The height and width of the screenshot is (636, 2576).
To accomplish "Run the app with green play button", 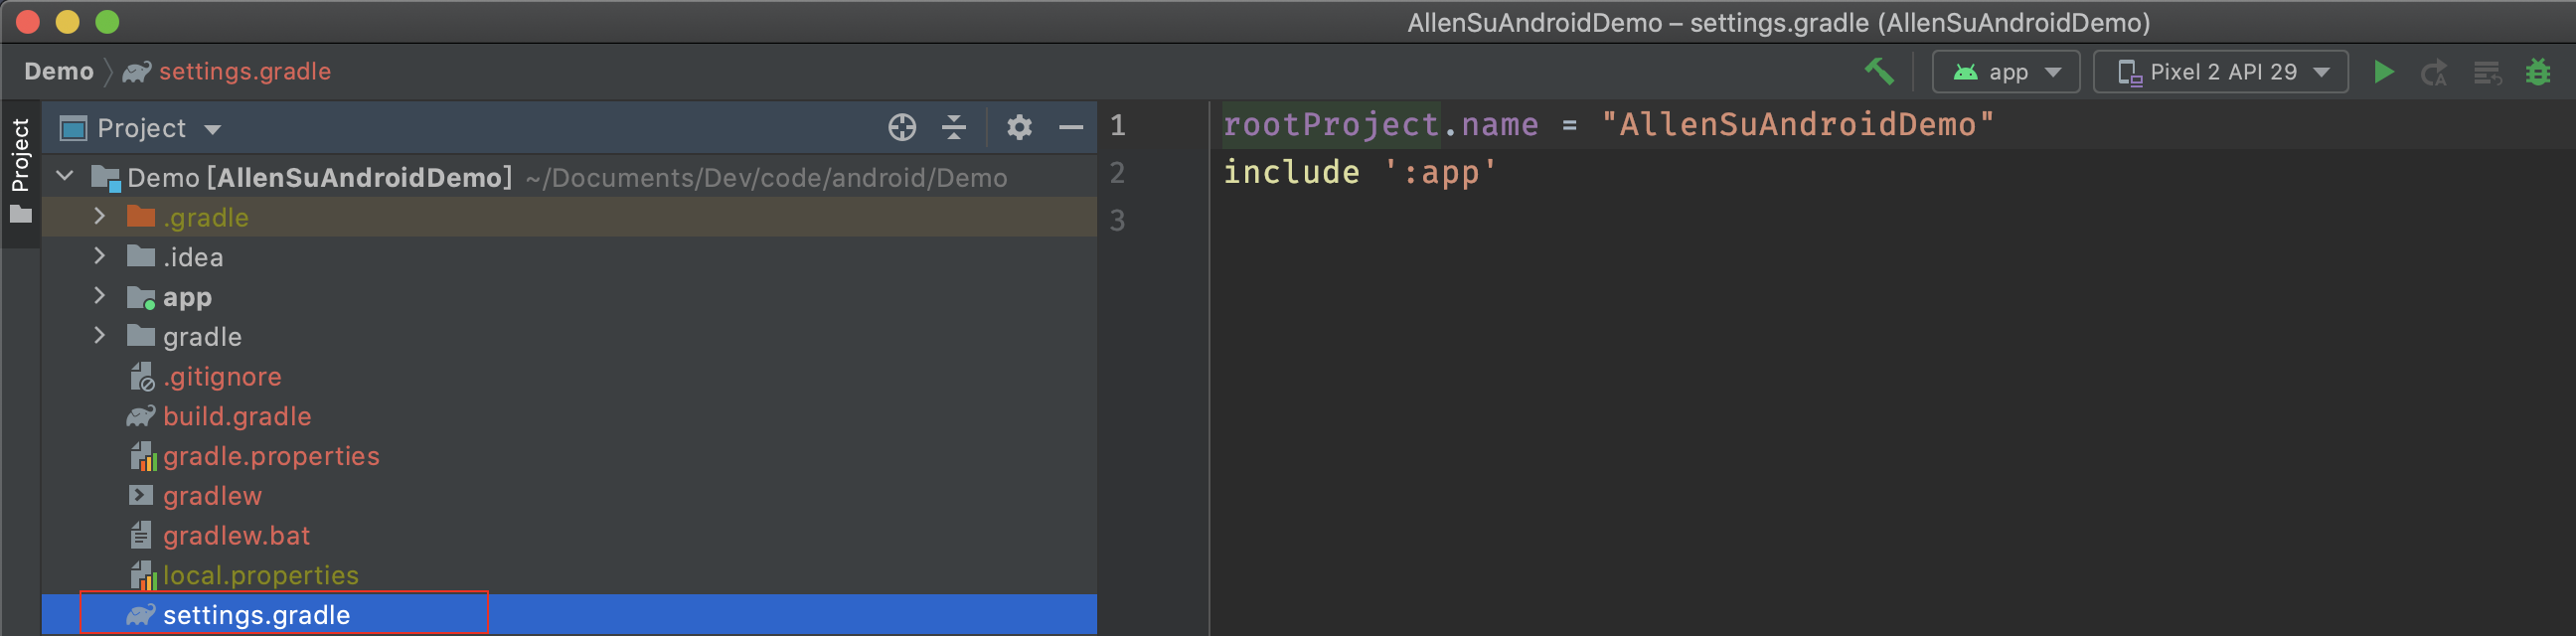I will click(x=2384, y=72).
